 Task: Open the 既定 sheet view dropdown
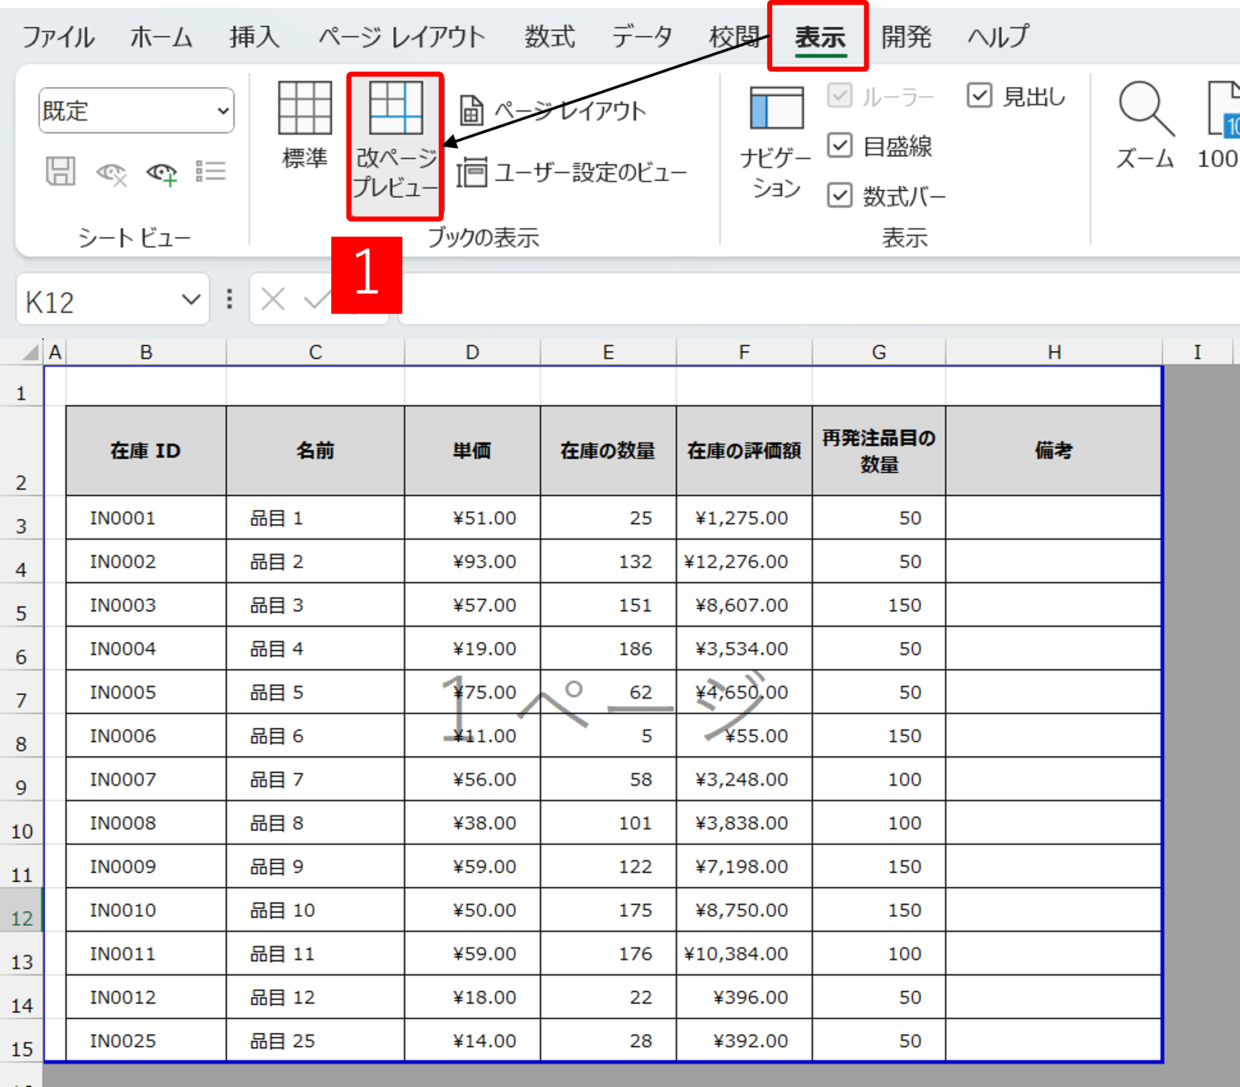pos(136,110)
